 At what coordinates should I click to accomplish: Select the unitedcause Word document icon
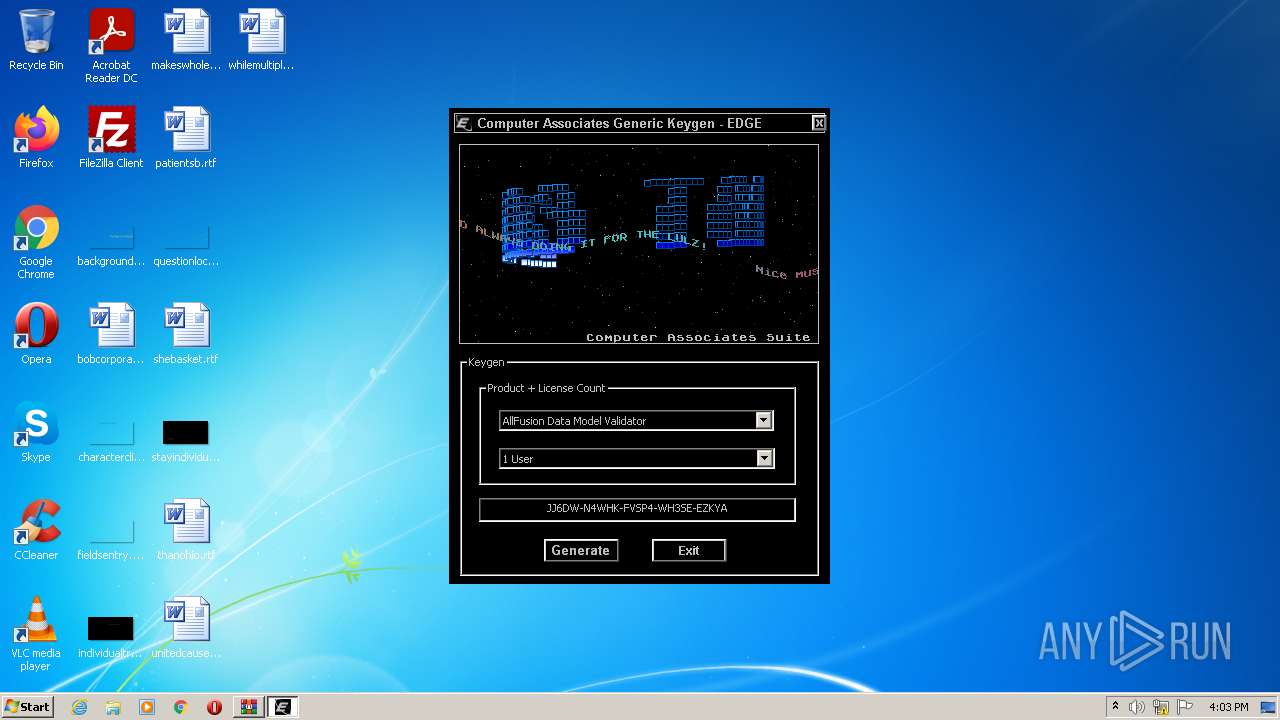186,628
